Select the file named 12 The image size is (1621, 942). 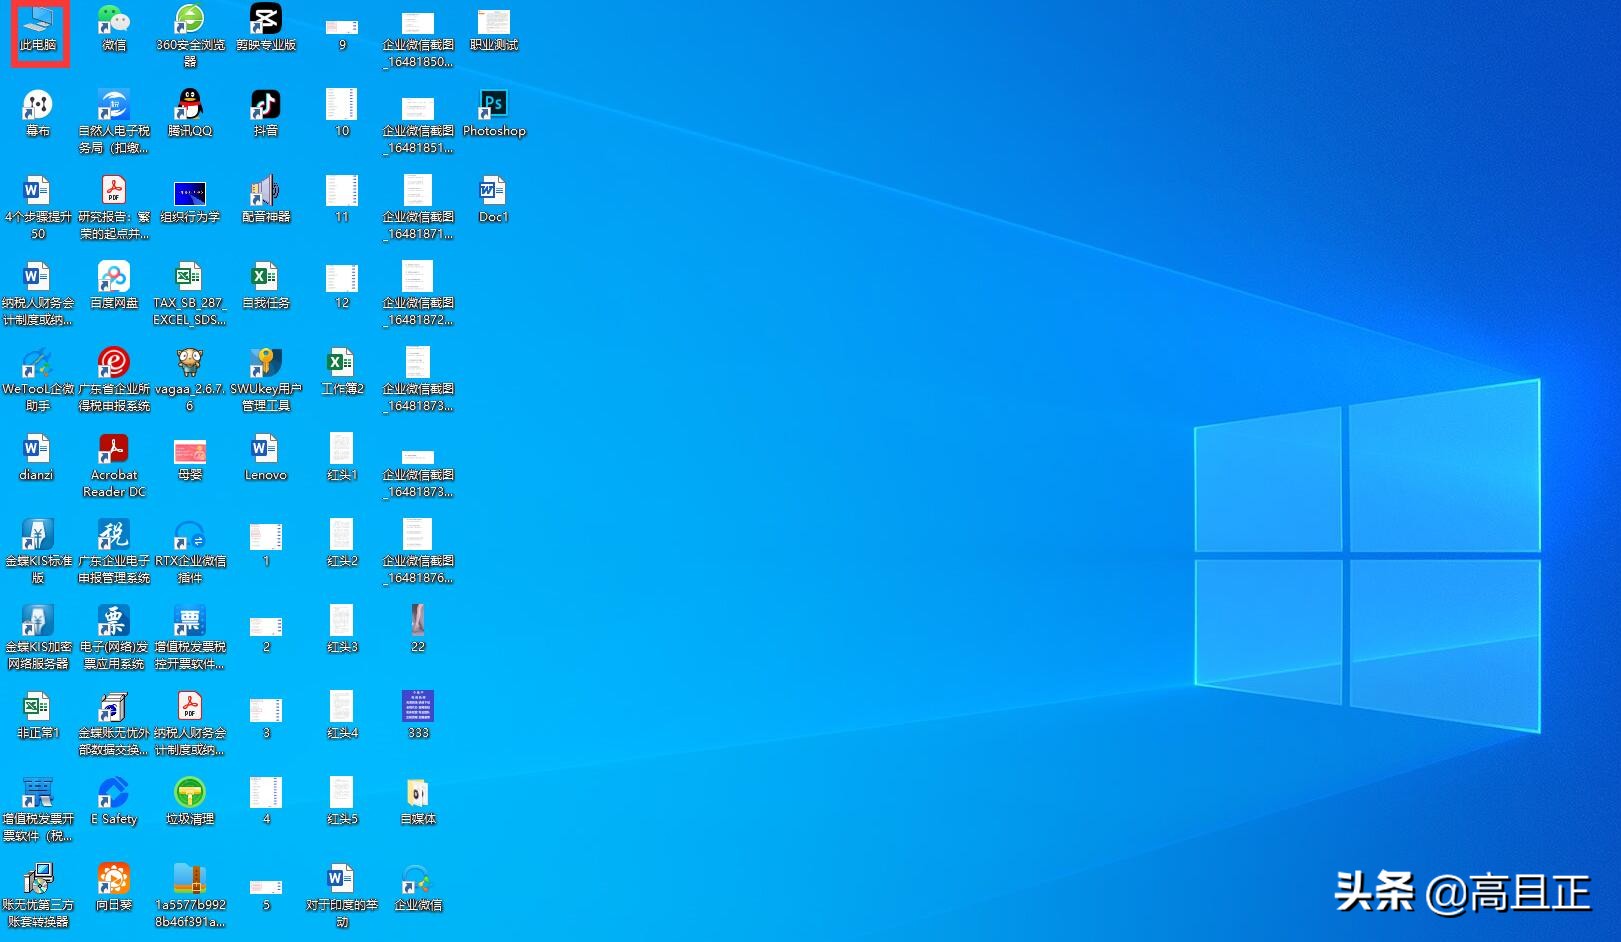click(342, 285)
